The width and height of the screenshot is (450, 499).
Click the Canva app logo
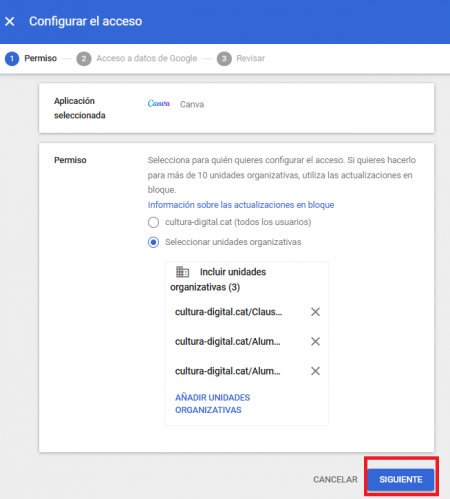(159, 104)
